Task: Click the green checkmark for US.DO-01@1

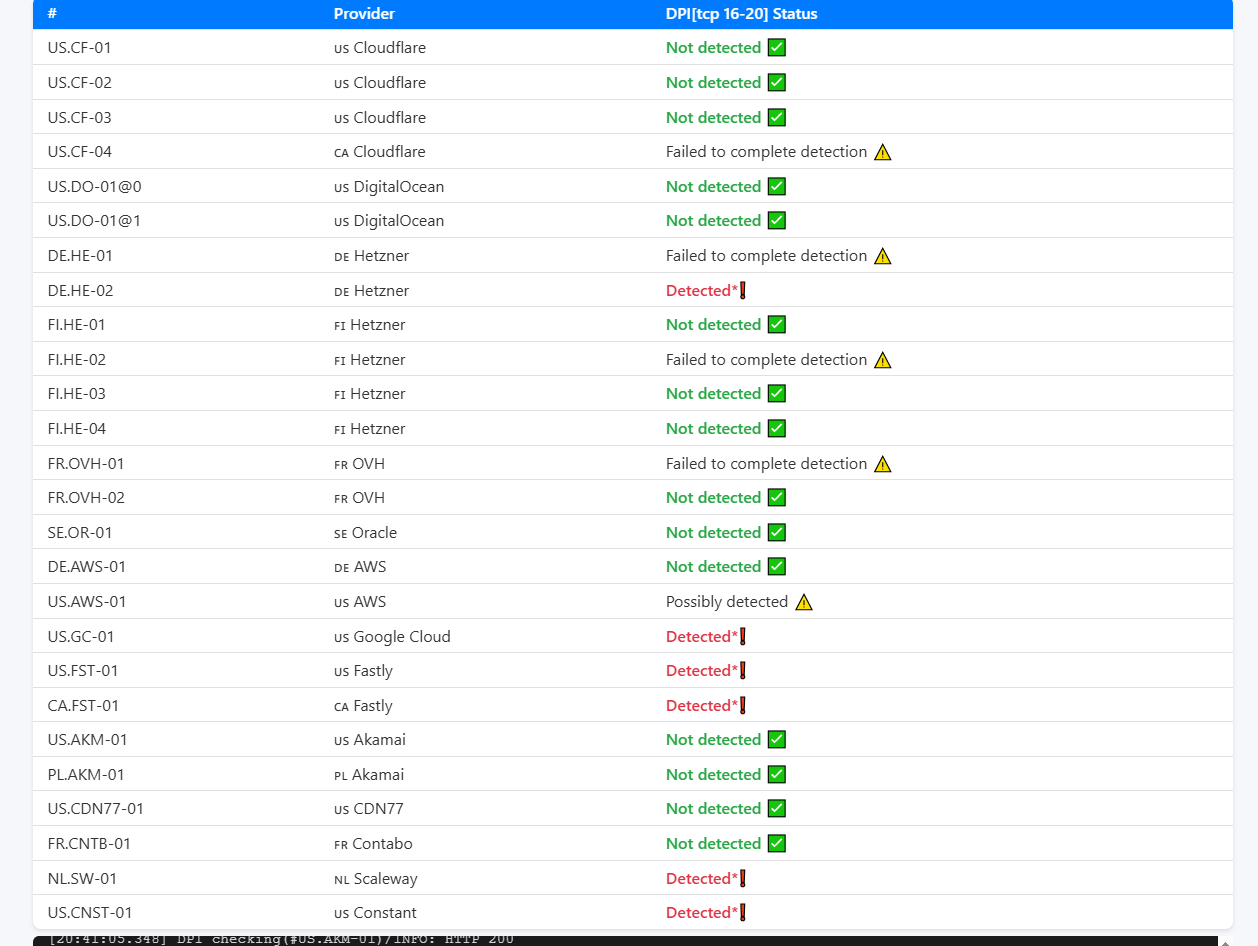Action: [777, 220]
